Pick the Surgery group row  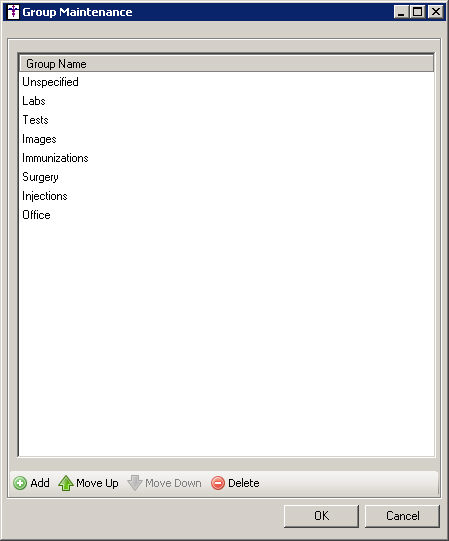coord(226,177)
